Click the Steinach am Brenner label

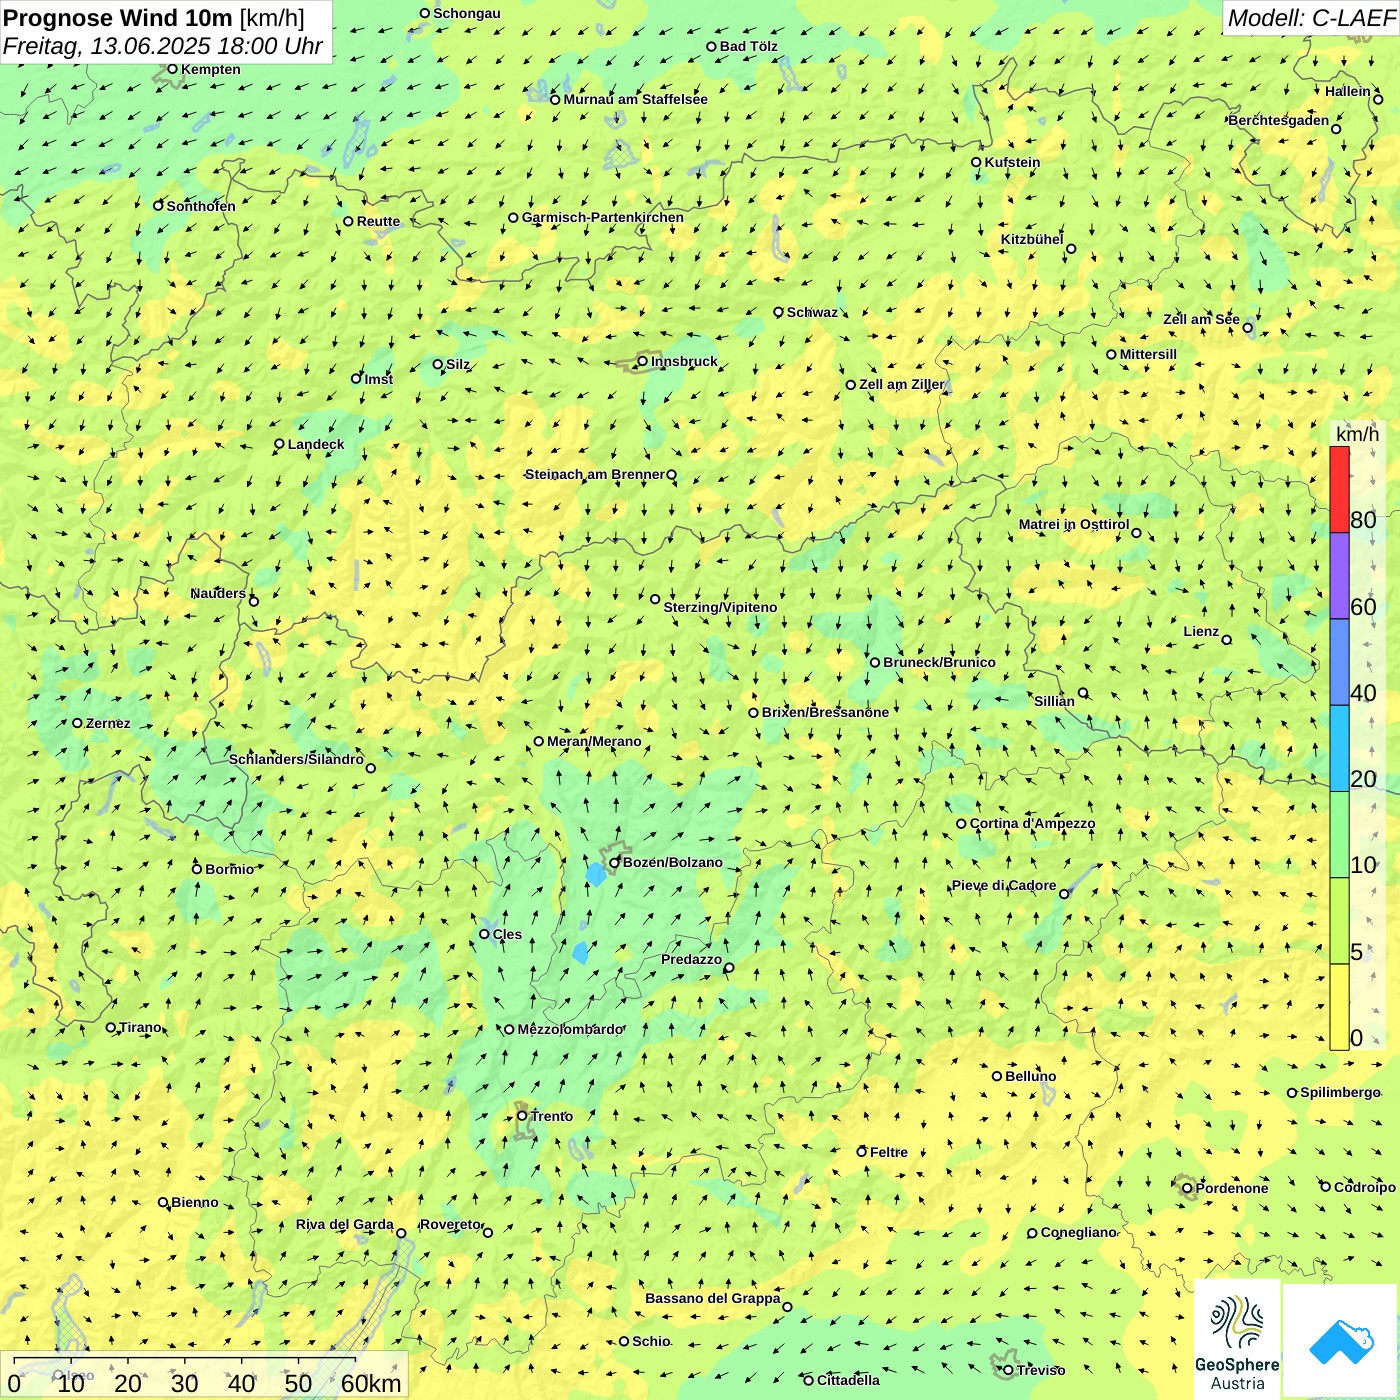[x=594, y=474]
